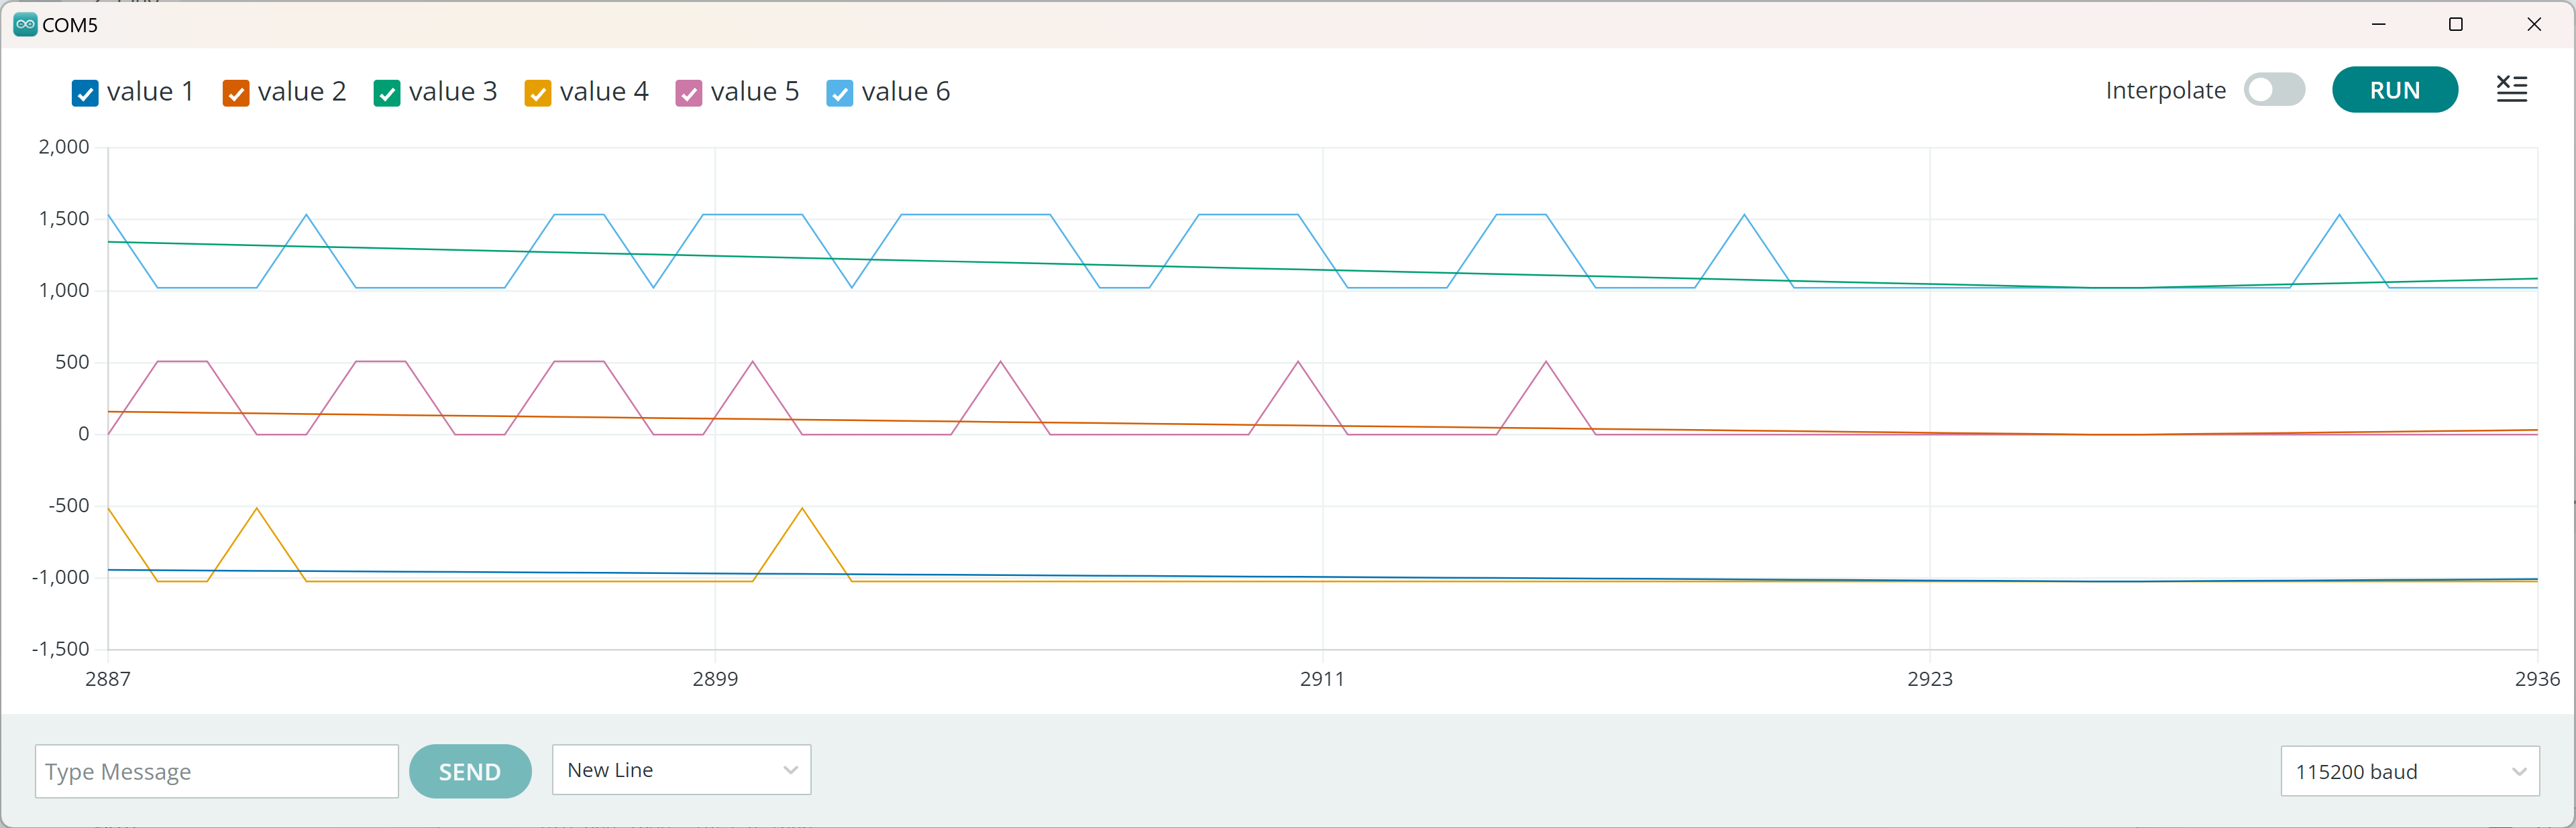Click the RUN button
The image size is (2576, 828).
coord(2395,90)
